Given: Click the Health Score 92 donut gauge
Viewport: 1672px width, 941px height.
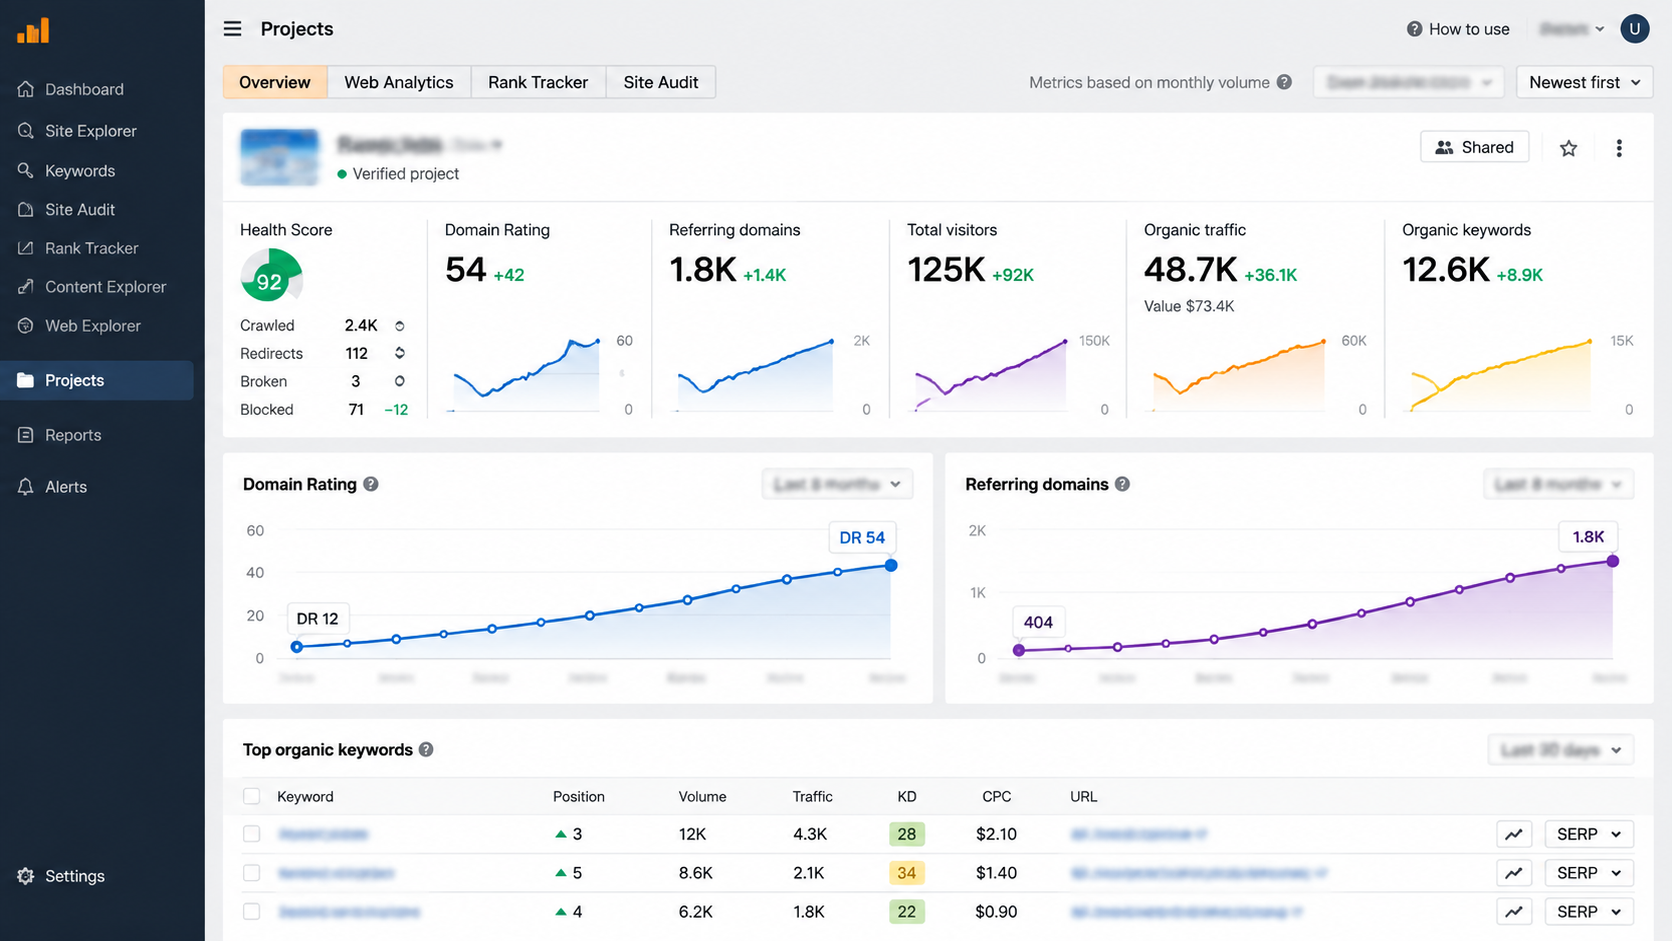Looking at the screenshot, I should tap(271, 276).
